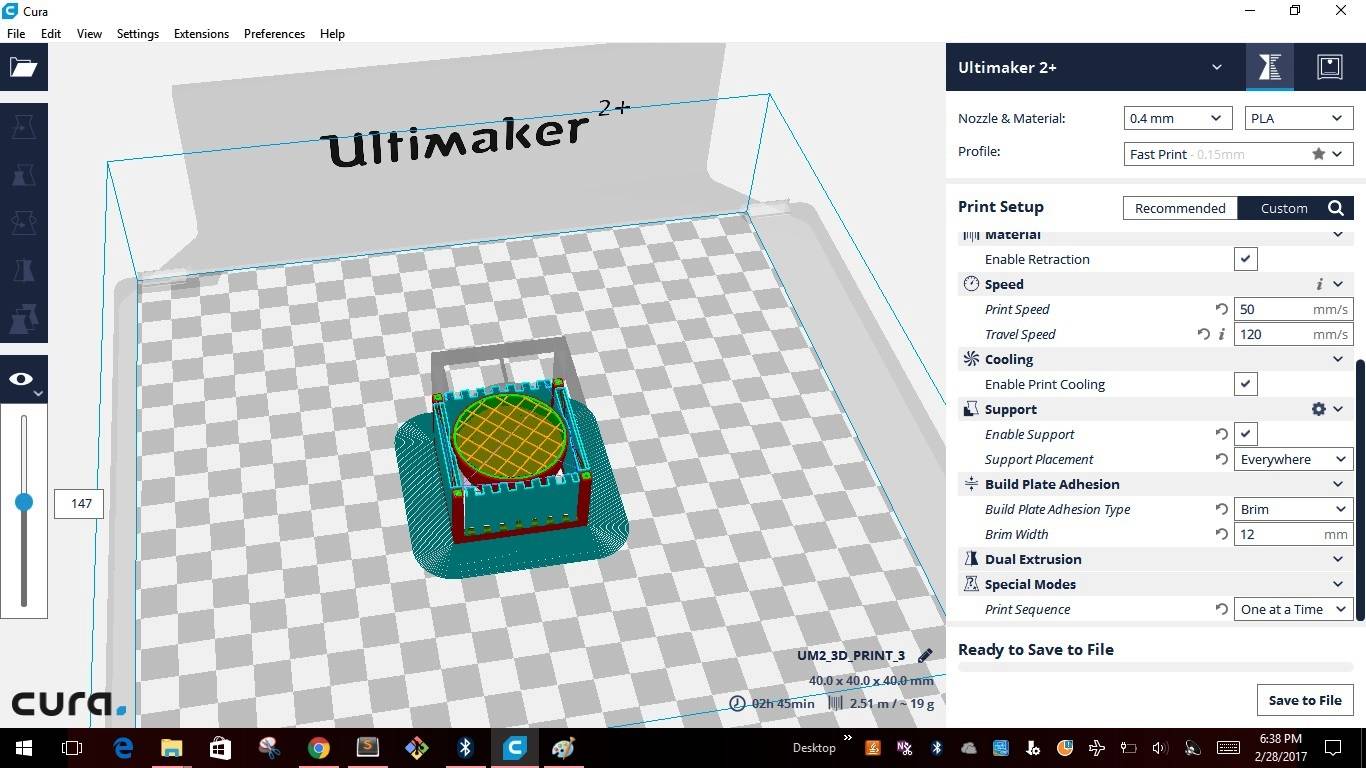
Task: Open the Extensions menu
Action: (201, 33)
